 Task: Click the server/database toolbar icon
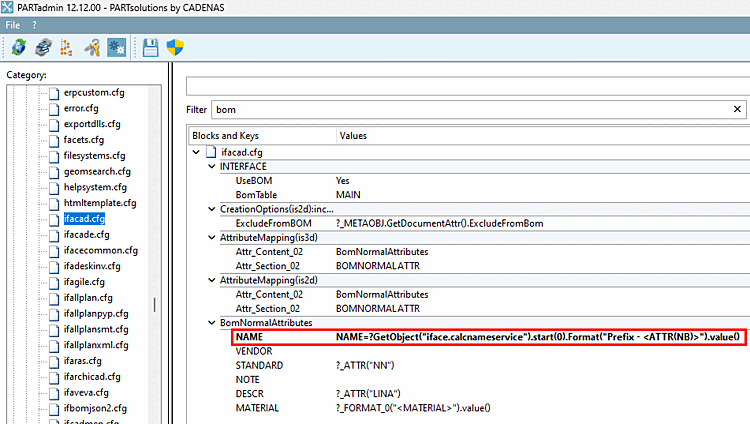click(44, 47)
